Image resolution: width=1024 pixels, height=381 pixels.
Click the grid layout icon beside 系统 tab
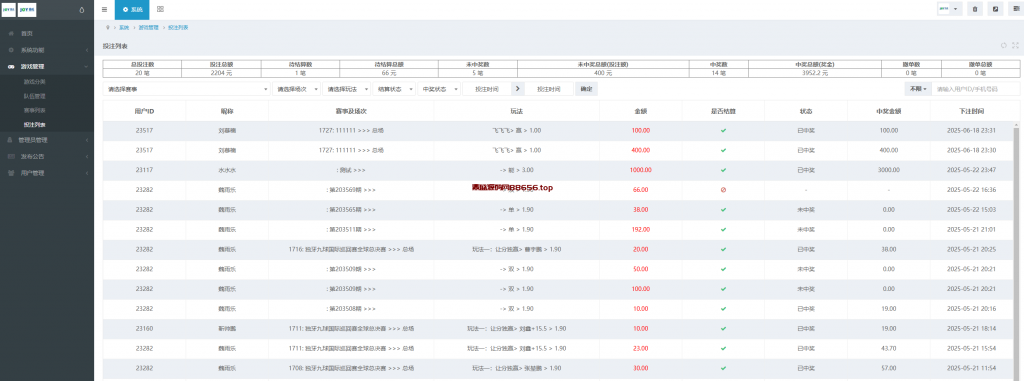pos(161,9)
